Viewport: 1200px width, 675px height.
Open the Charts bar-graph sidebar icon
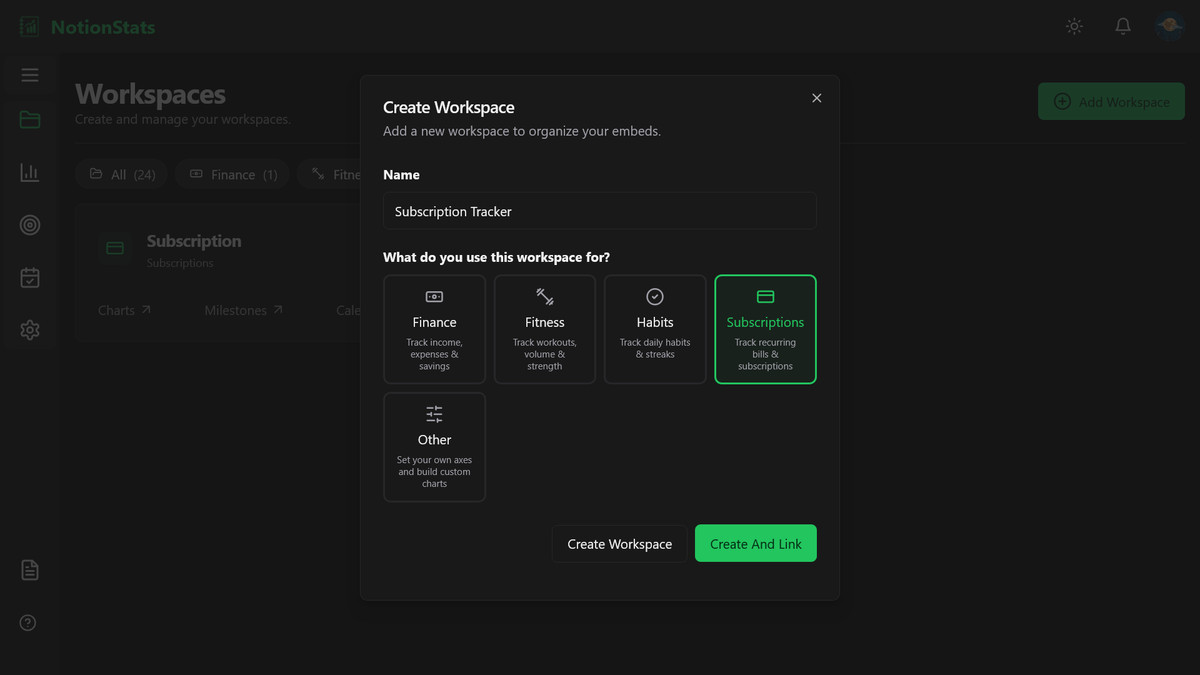(x=30, y=173)
